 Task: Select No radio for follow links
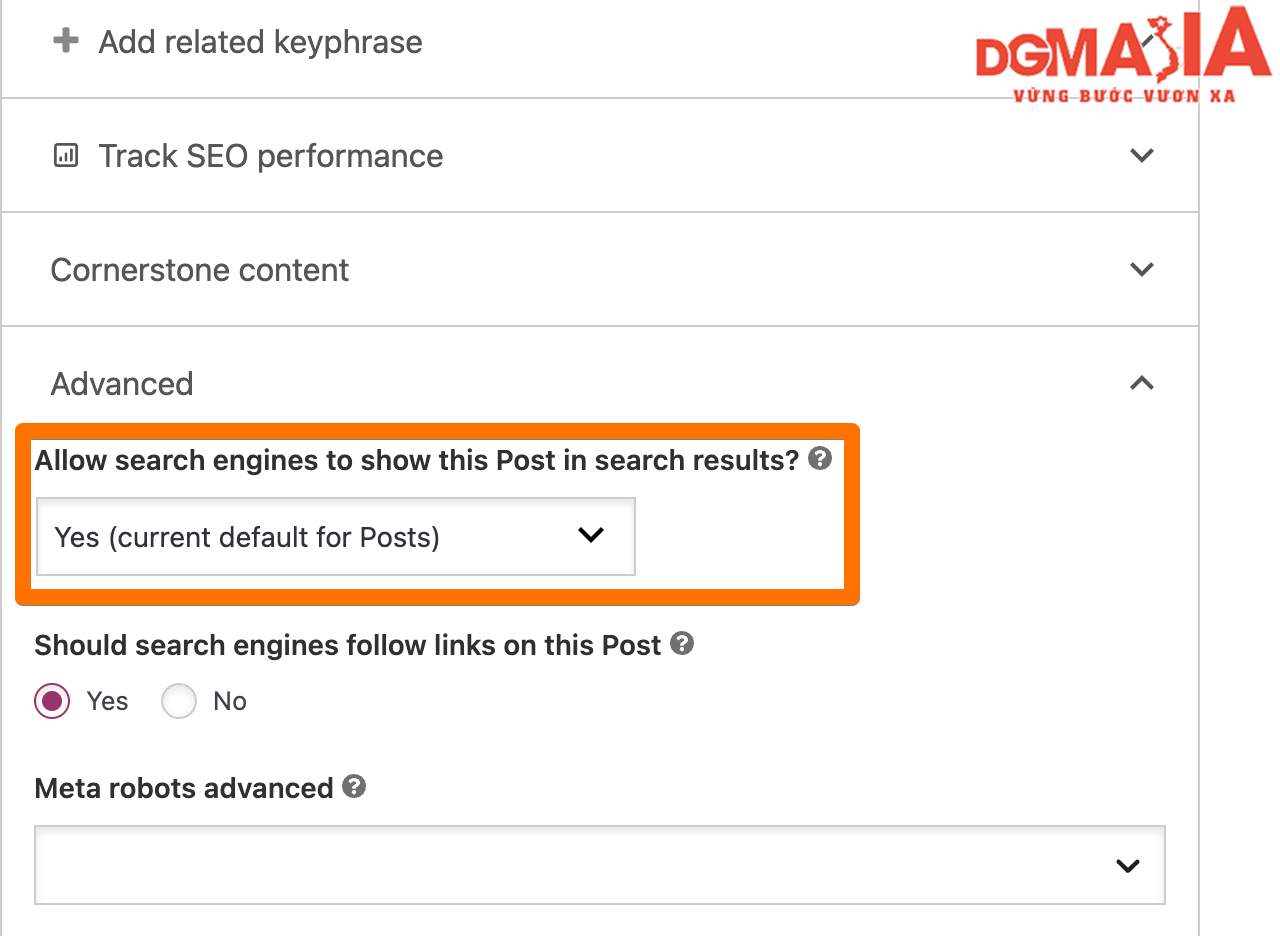pos(178,701)
